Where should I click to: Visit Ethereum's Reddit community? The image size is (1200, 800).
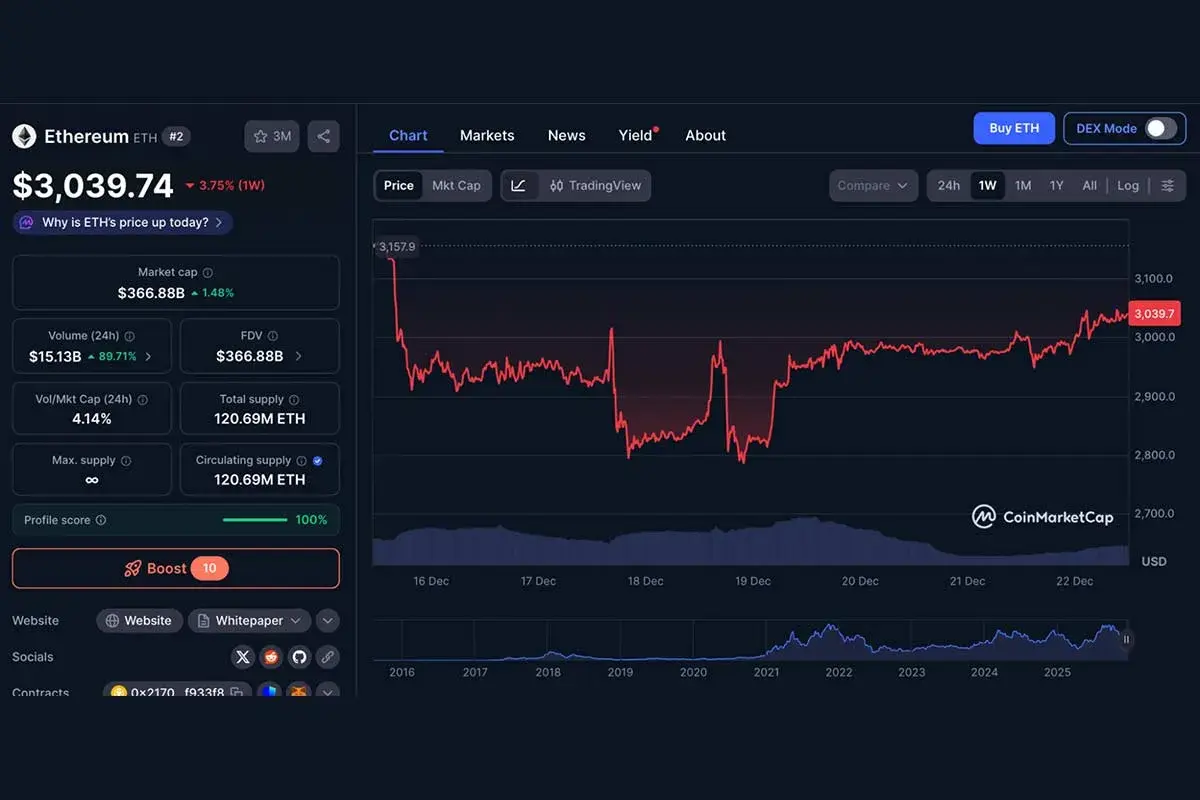click(x=270, y=657)
